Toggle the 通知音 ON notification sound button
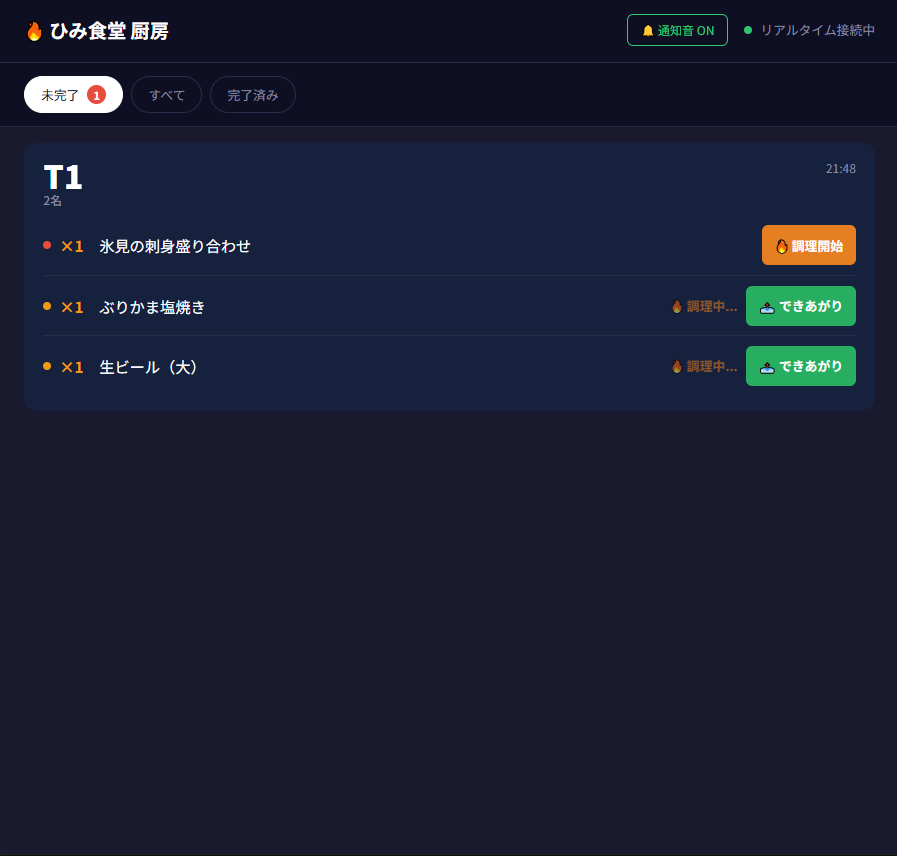Screen dimensions: 897x856 pos(677,30)
